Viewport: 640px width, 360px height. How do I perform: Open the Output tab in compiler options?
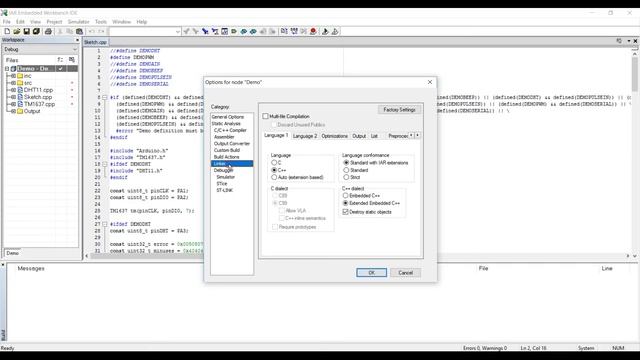[359, 136]
